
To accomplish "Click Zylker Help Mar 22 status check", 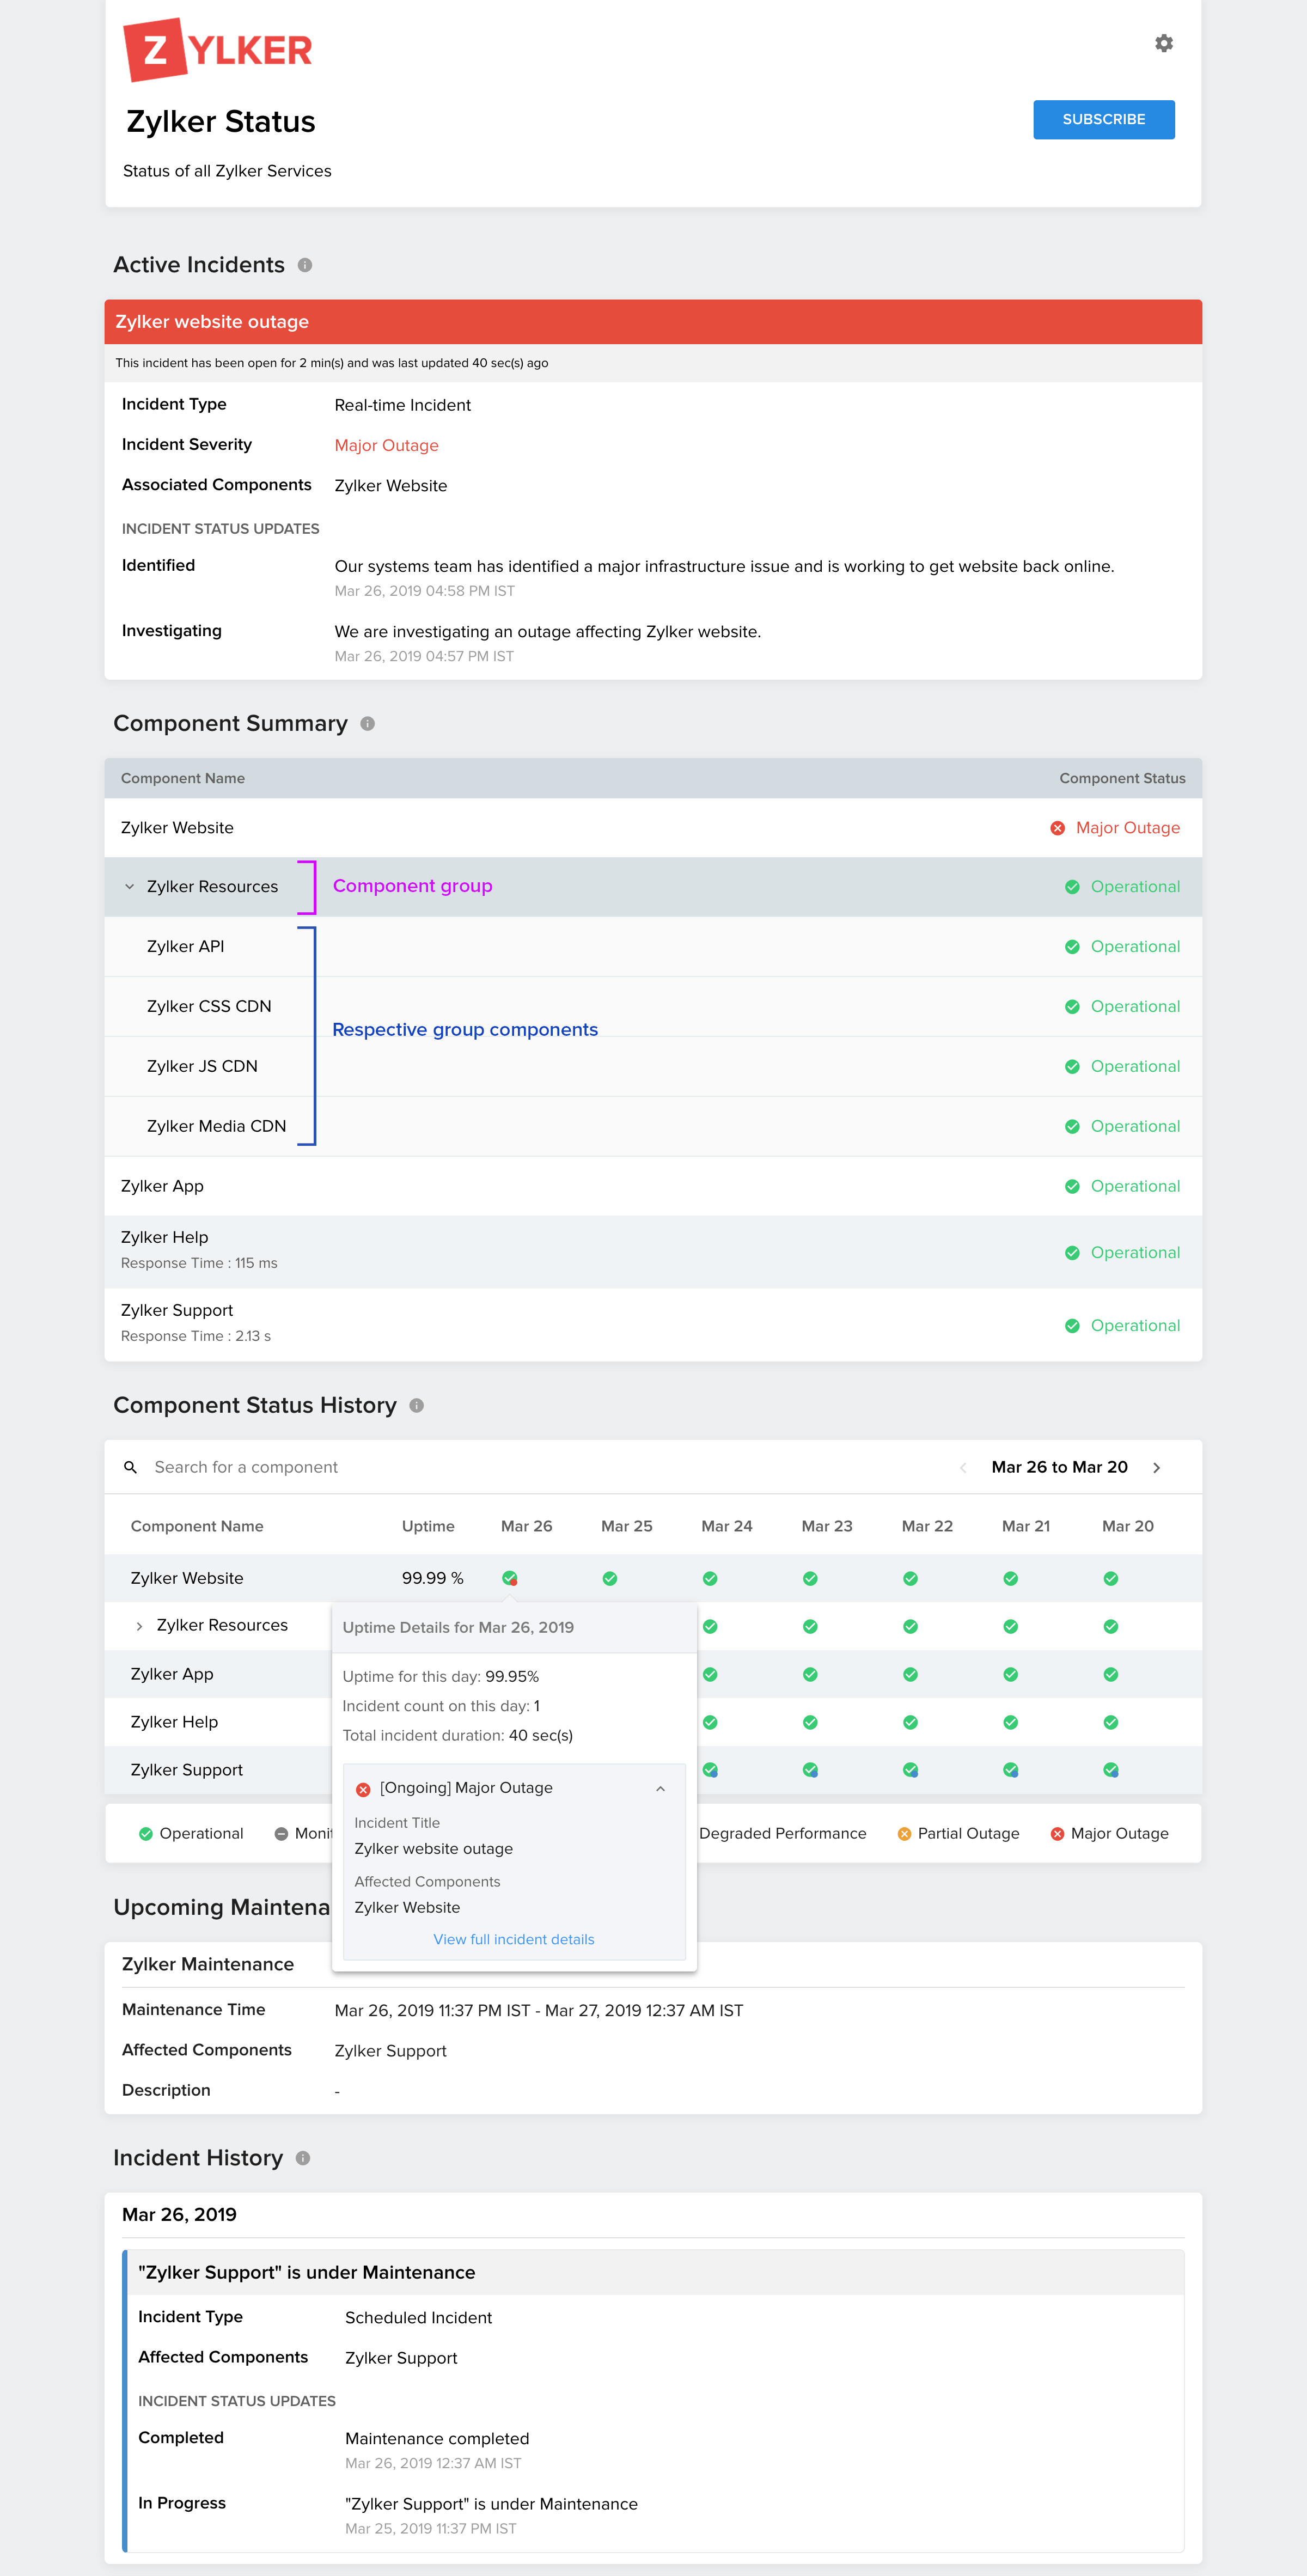I will [910, 1722].
